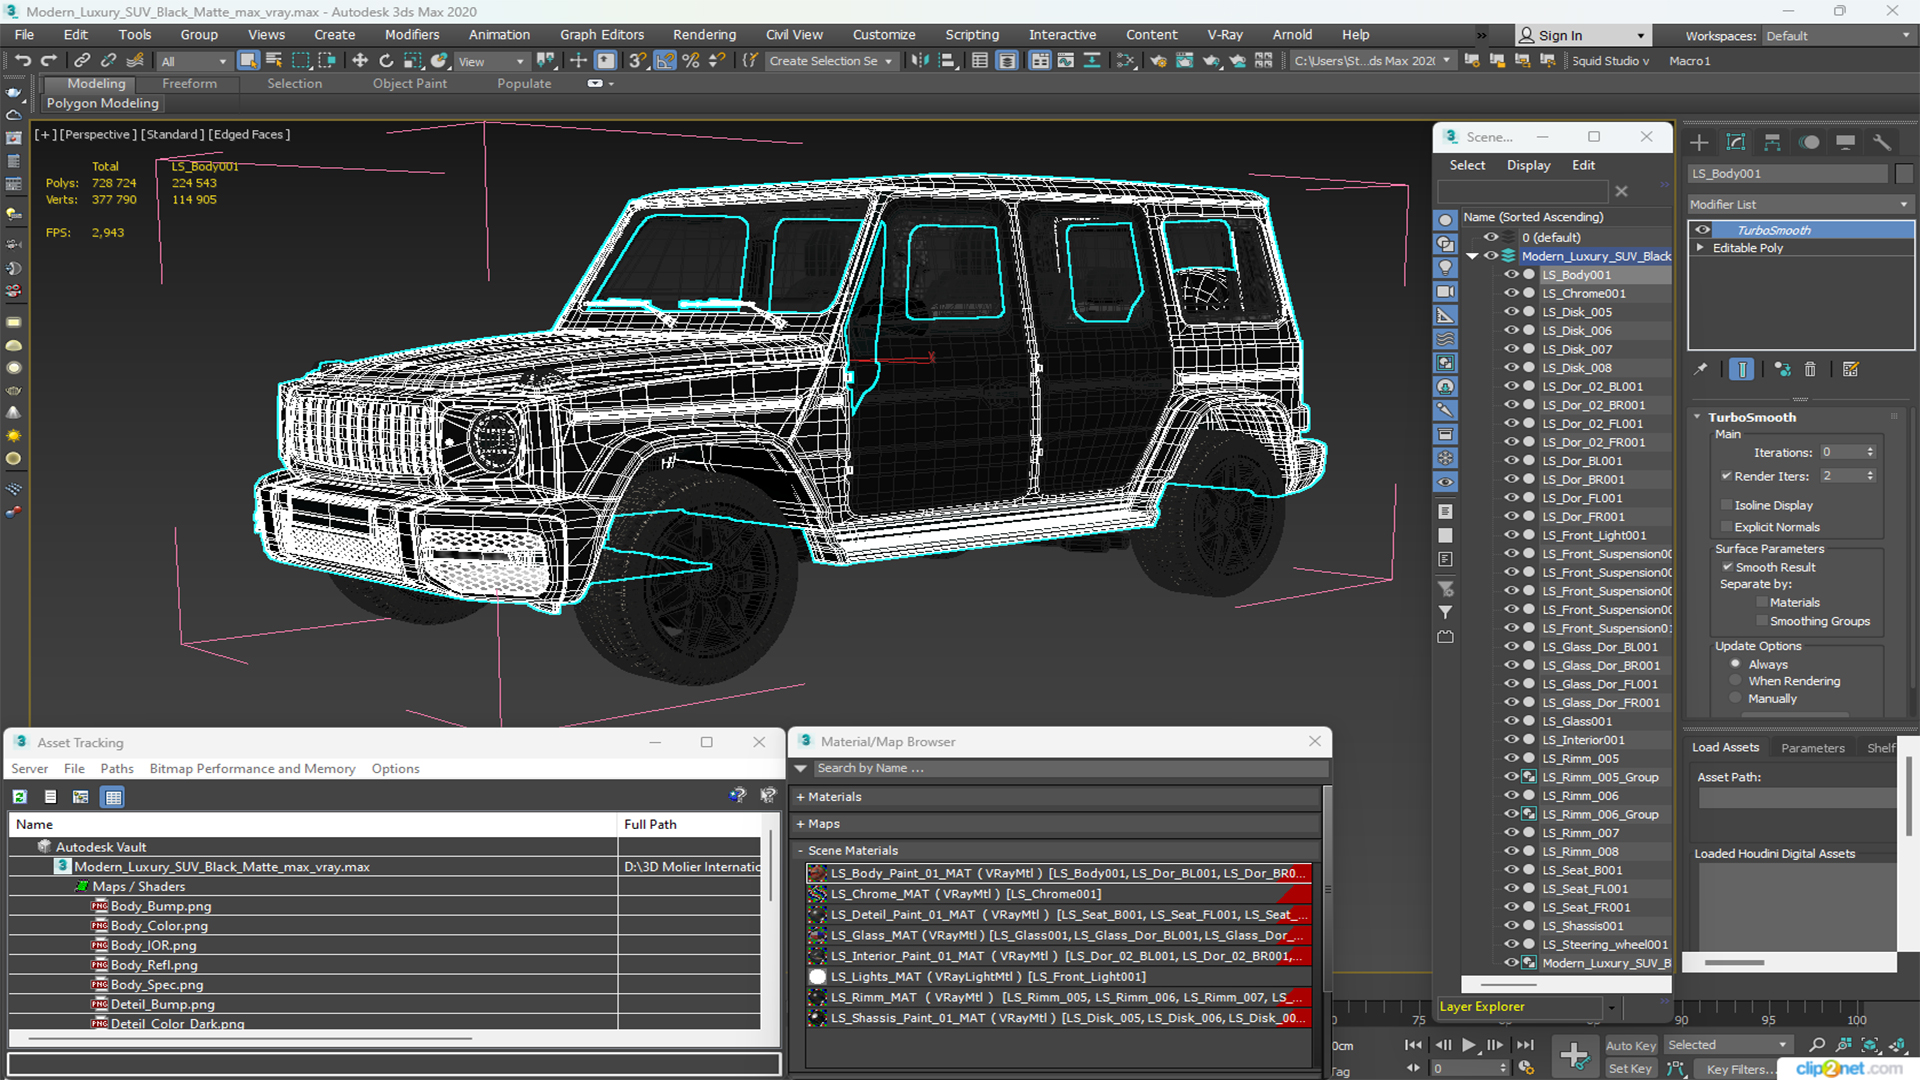1920x1080 pixels.
Task: Refresh the Asset Tracking list
Action: click(20, 797)
